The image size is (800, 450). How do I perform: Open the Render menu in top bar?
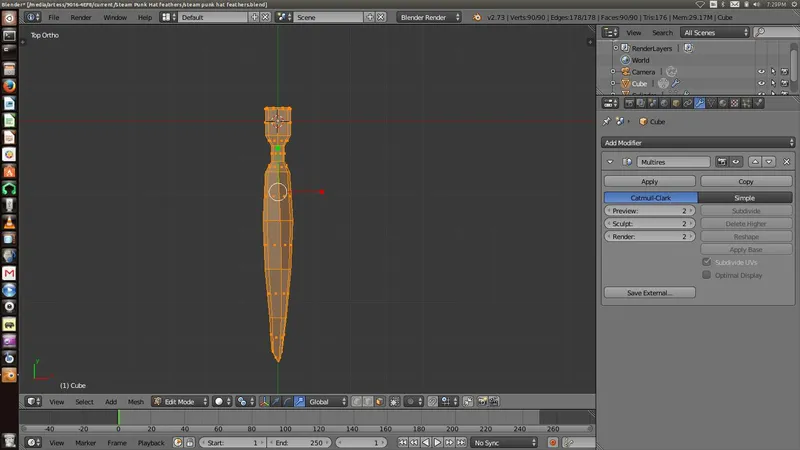(x=81, y=17)
